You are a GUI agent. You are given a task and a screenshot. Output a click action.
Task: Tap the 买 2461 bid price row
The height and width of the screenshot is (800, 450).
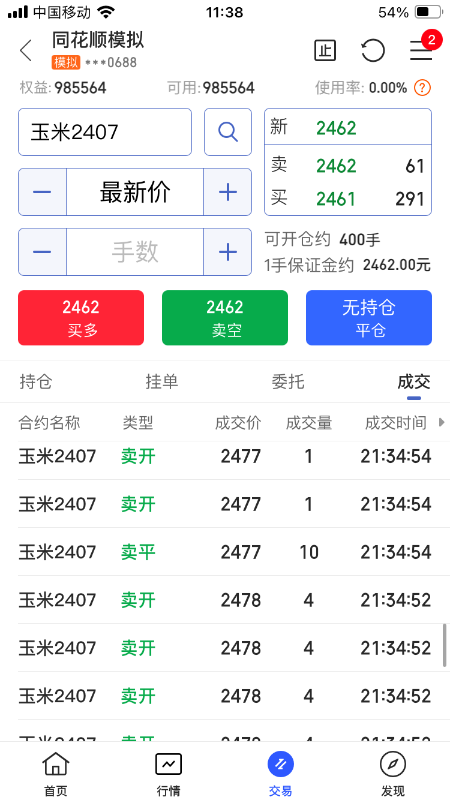pos(348,198)
